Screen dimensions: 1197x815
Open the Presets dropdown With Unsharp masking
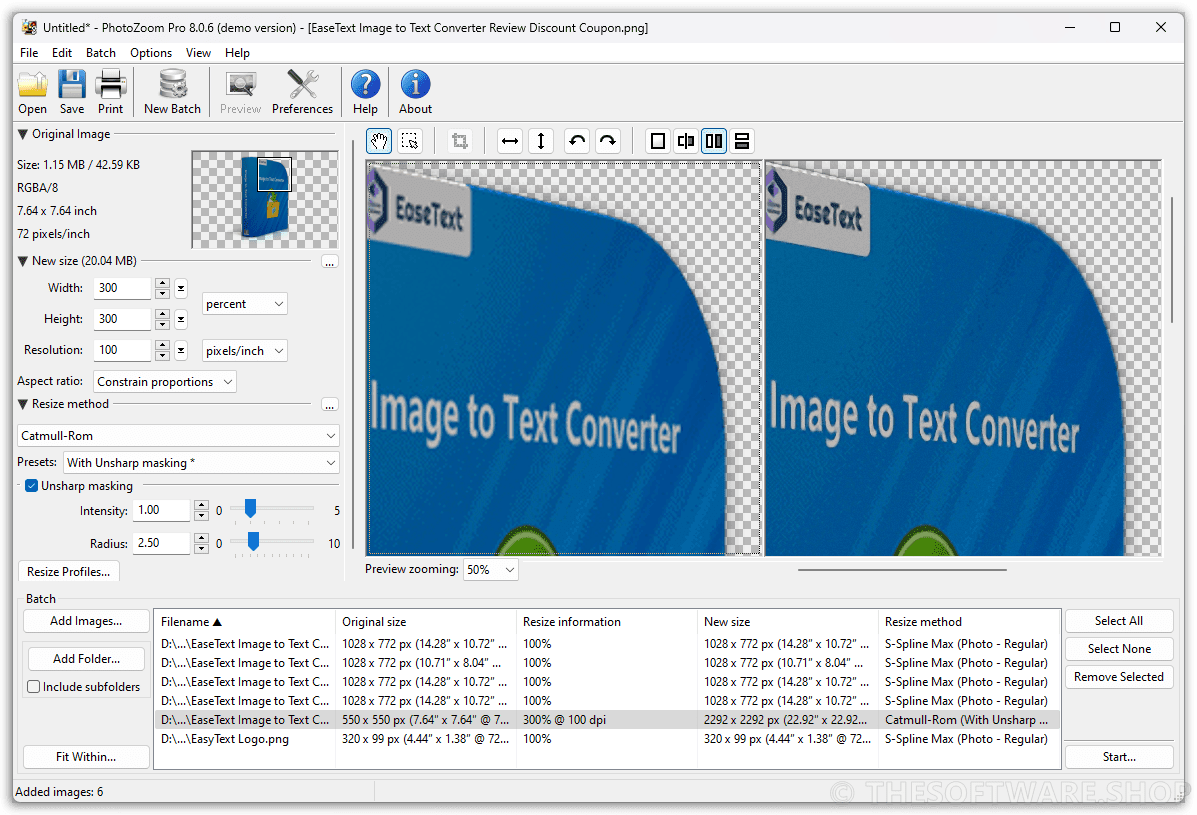pyautogui.click(x=202, y=462)
